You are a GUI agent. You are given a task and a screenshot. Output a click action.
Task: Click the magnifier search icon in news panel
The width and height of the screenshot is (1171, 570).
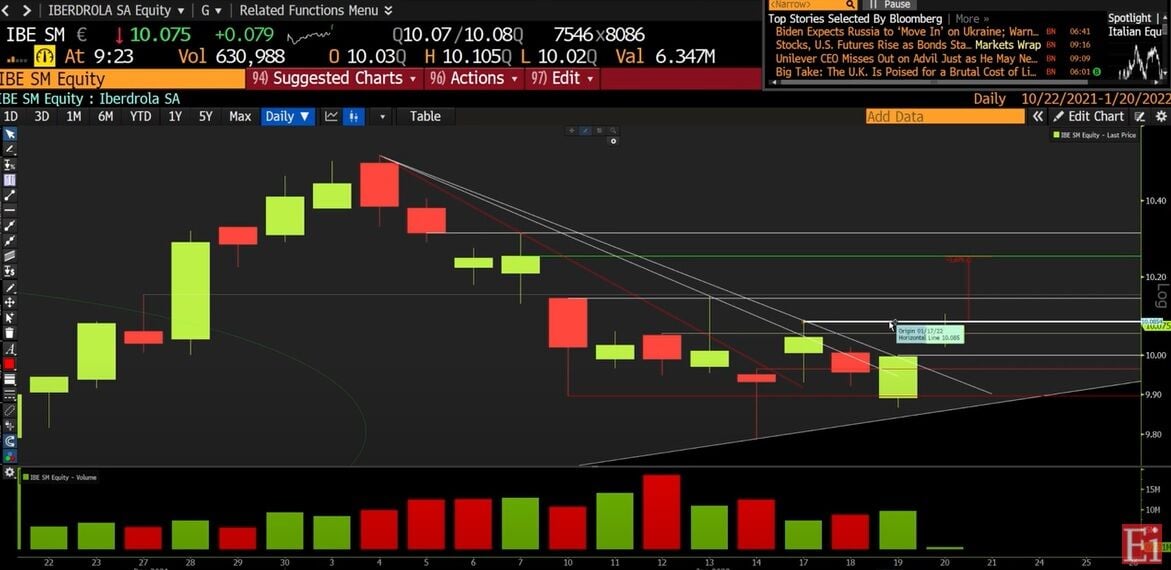(851, 4)
